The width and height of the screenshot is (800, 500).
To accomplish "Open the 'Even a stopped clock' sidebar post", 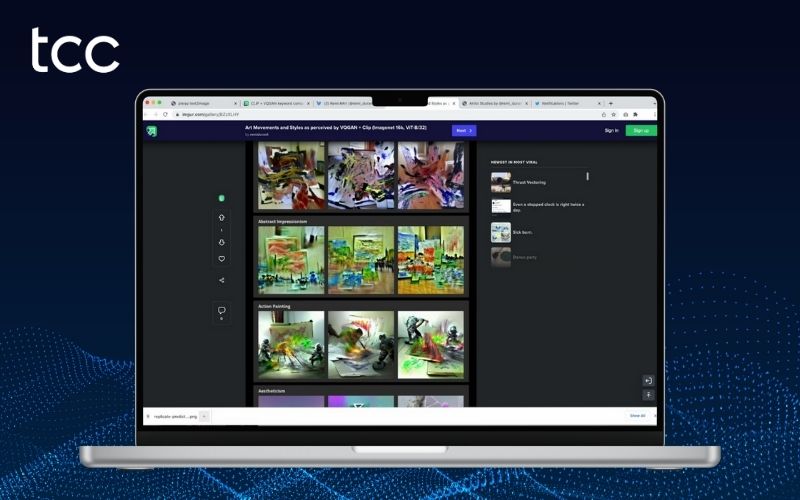I will point(548,207).
